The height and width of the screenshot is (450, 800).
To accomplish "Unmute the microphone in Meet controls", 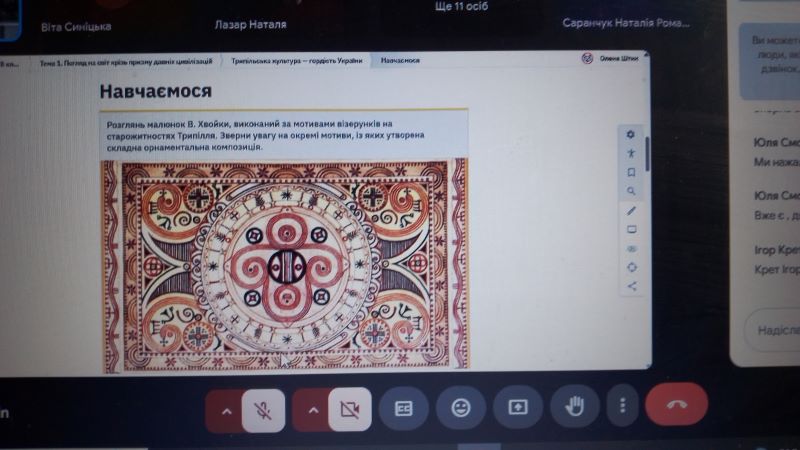I will tap(263, 410).
